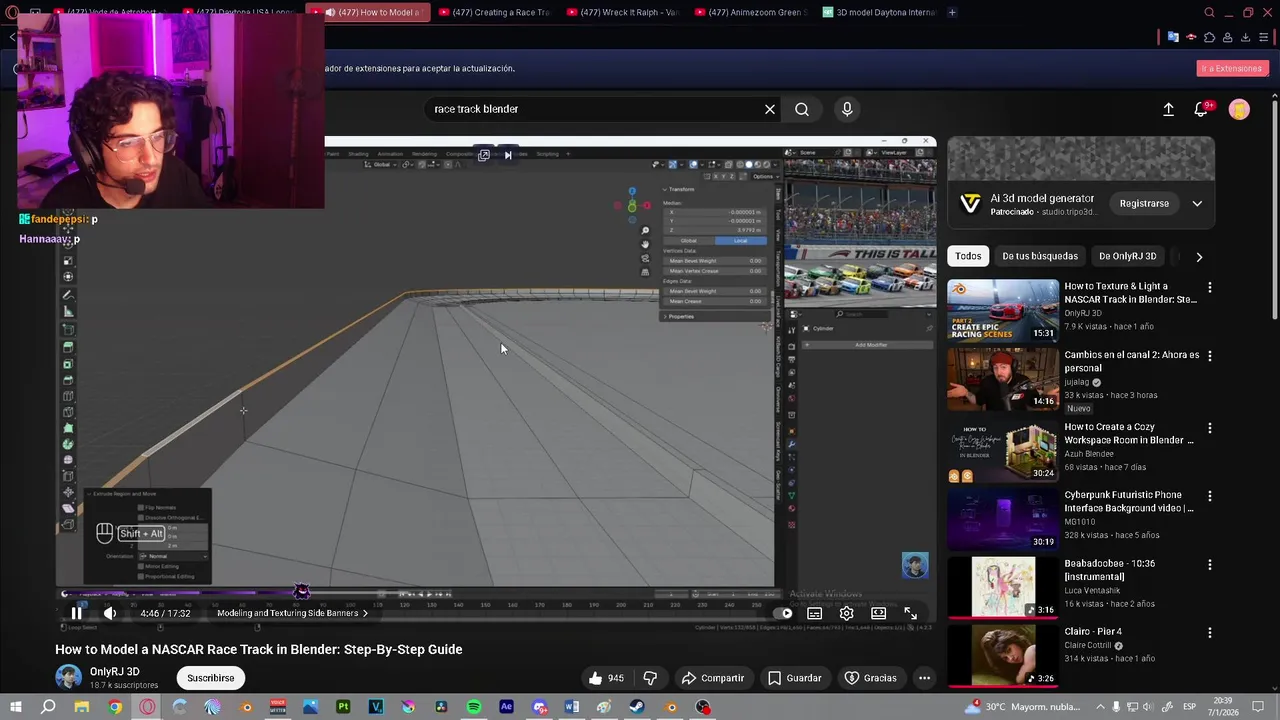Open the browser tab search icon
This screenshot has width=1280, height=720.
click(1210, 12)
